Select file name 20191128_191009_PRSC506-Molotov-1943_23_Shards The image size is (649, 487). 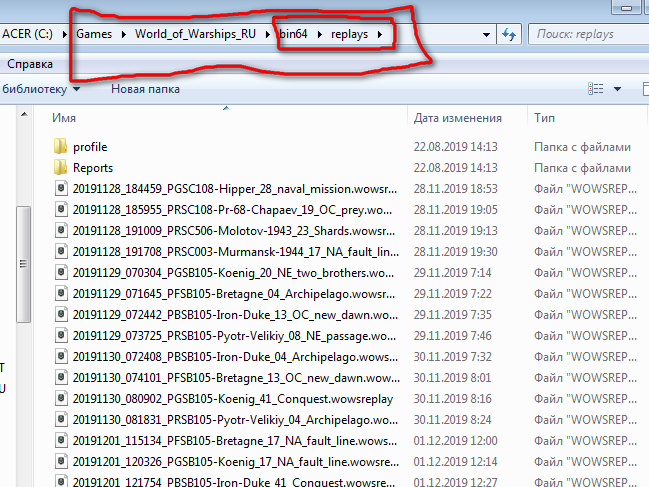click(x=234, y=230)
